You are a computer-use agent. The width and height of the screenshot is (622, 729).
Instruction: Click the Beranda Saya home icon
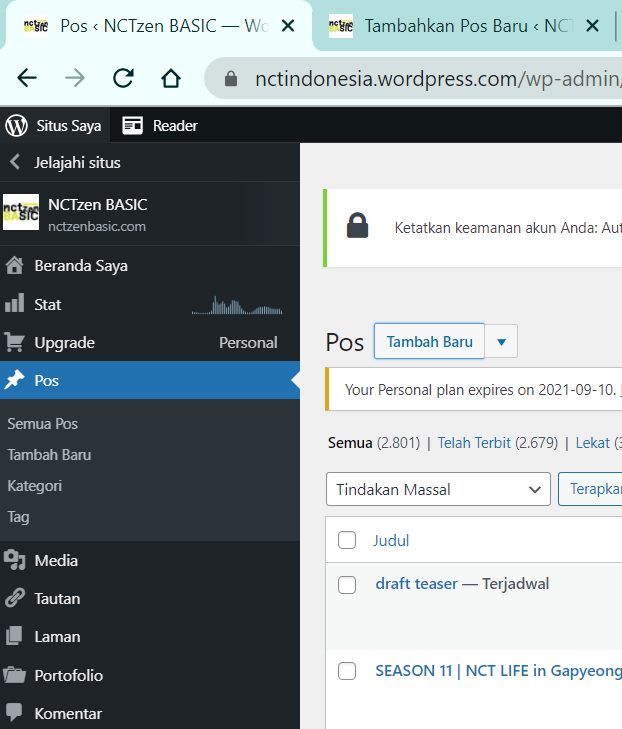point(15,266)
